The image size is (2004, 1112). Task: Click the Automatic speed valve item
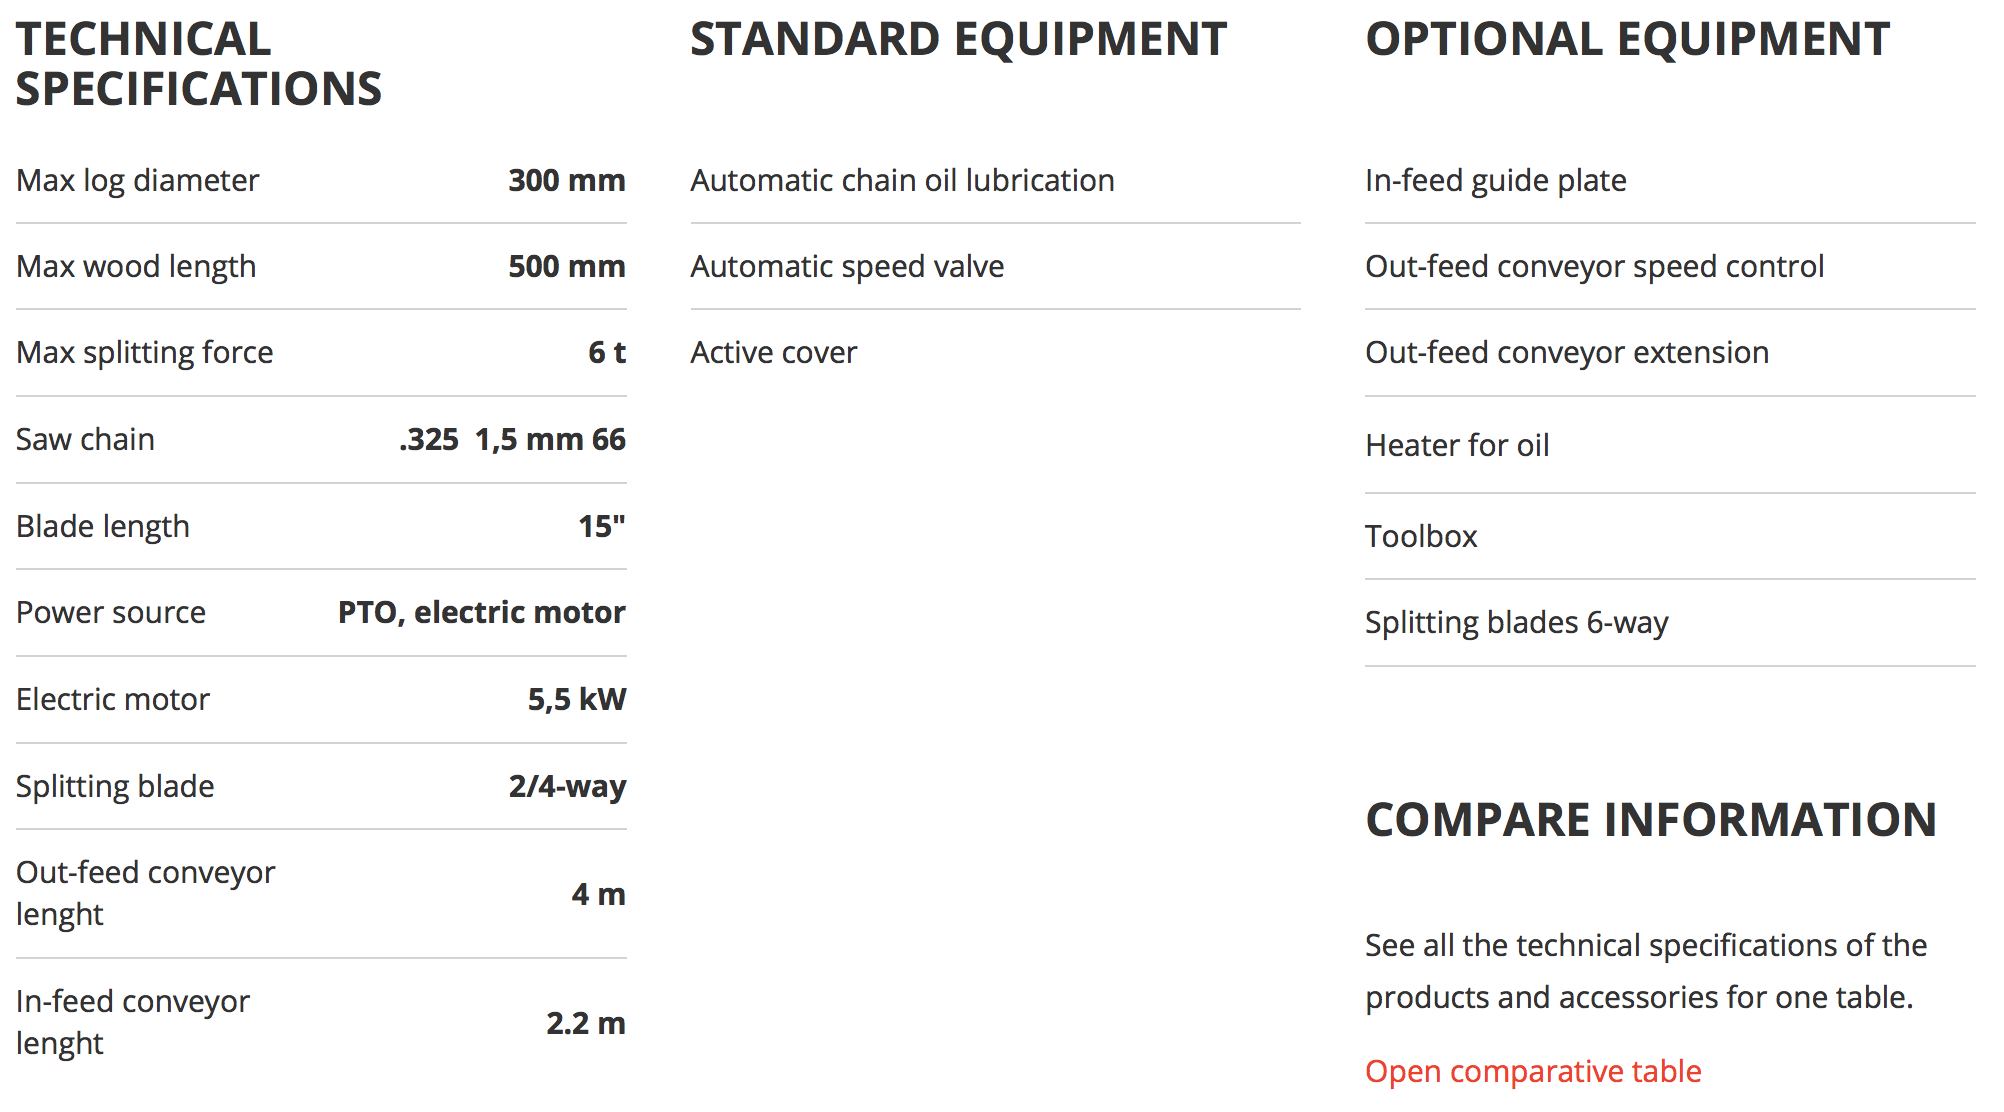847,266
